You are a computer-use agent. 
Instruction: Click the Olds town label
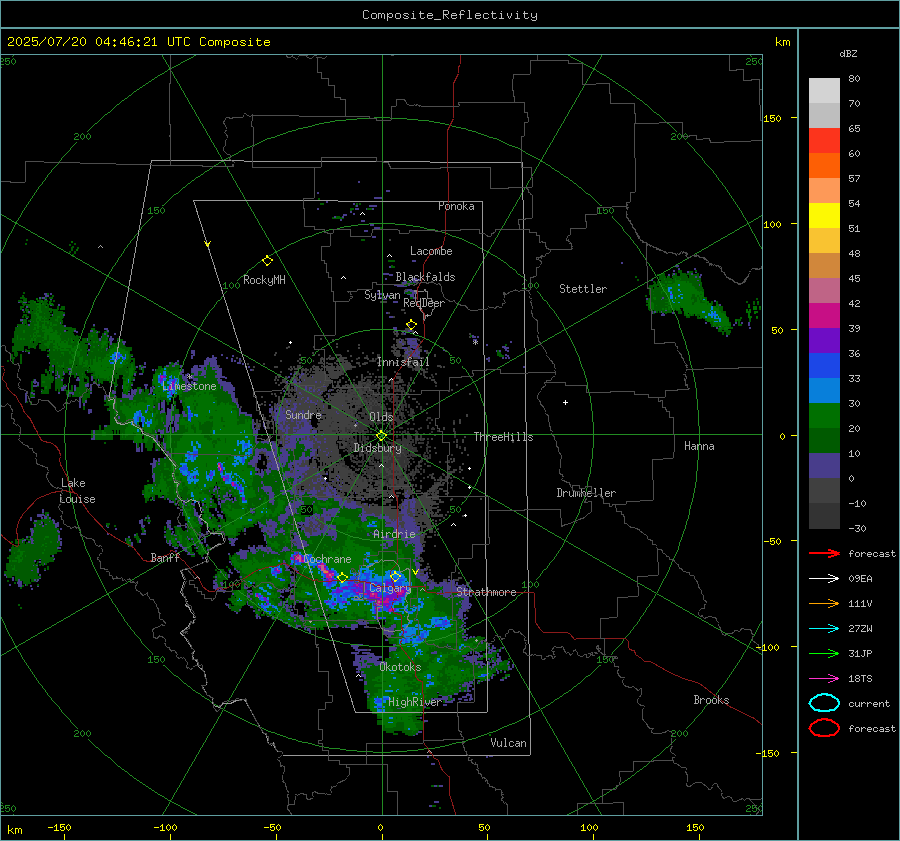[x=381, y=417]
